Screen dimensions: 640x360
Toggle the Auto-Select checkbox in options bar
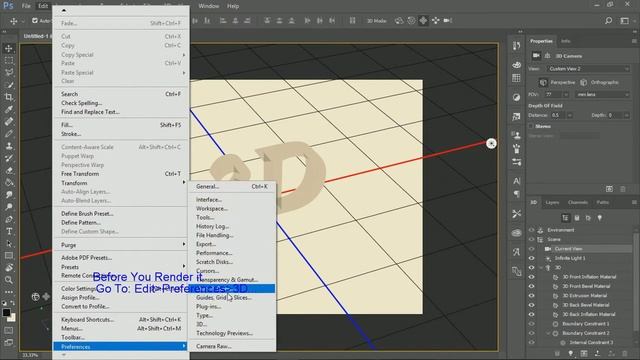[35, 20]
